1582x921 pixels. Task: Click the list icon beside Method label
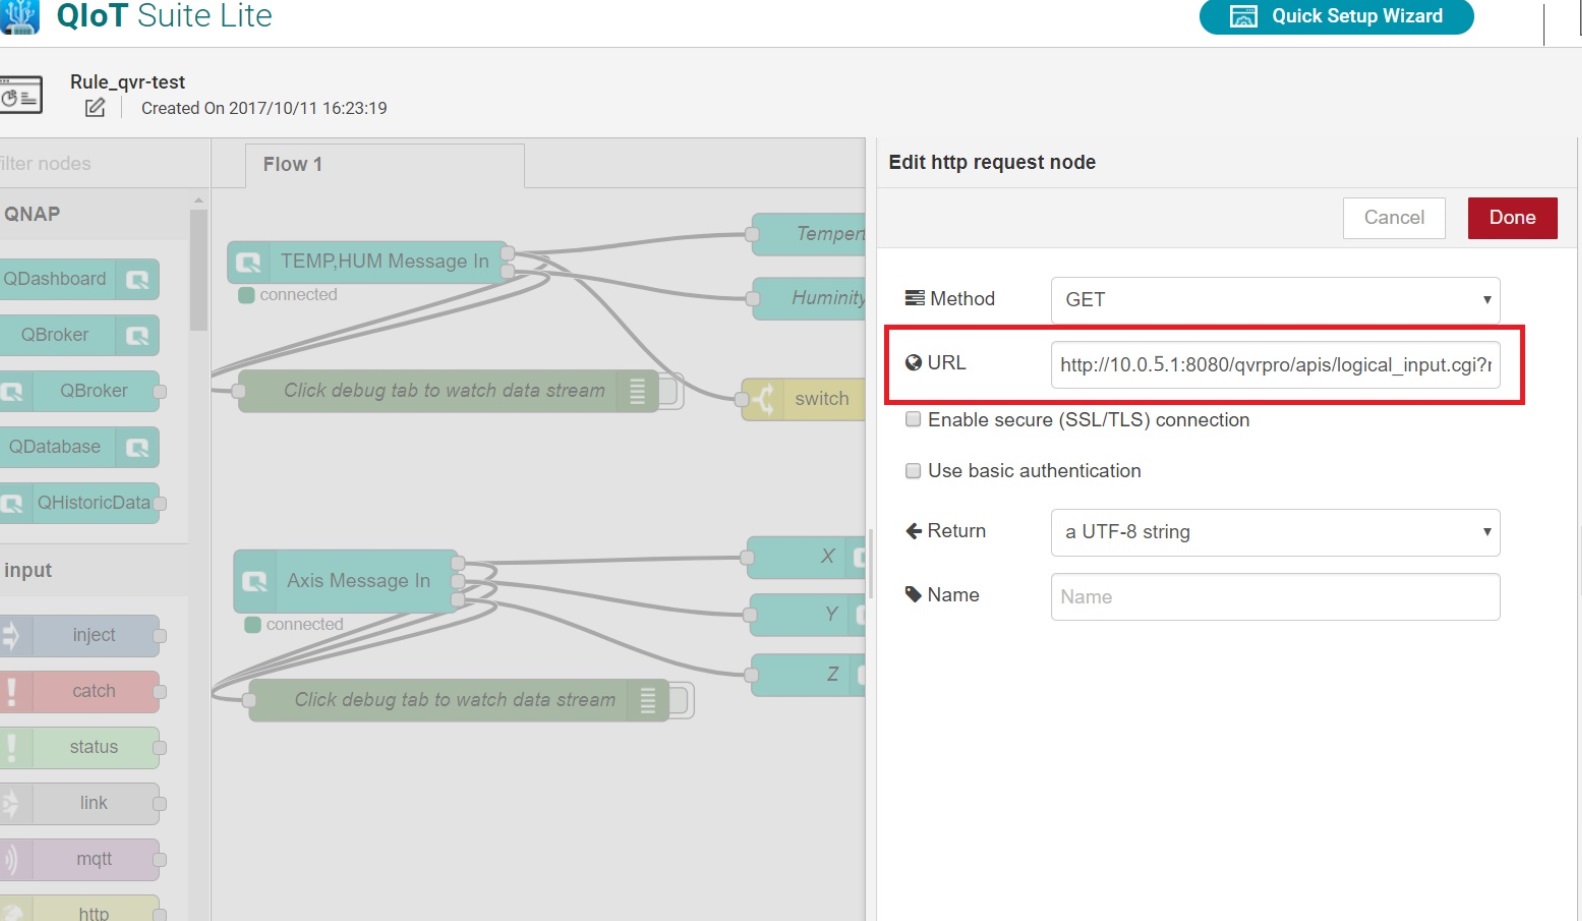click(x=914, y=298)
